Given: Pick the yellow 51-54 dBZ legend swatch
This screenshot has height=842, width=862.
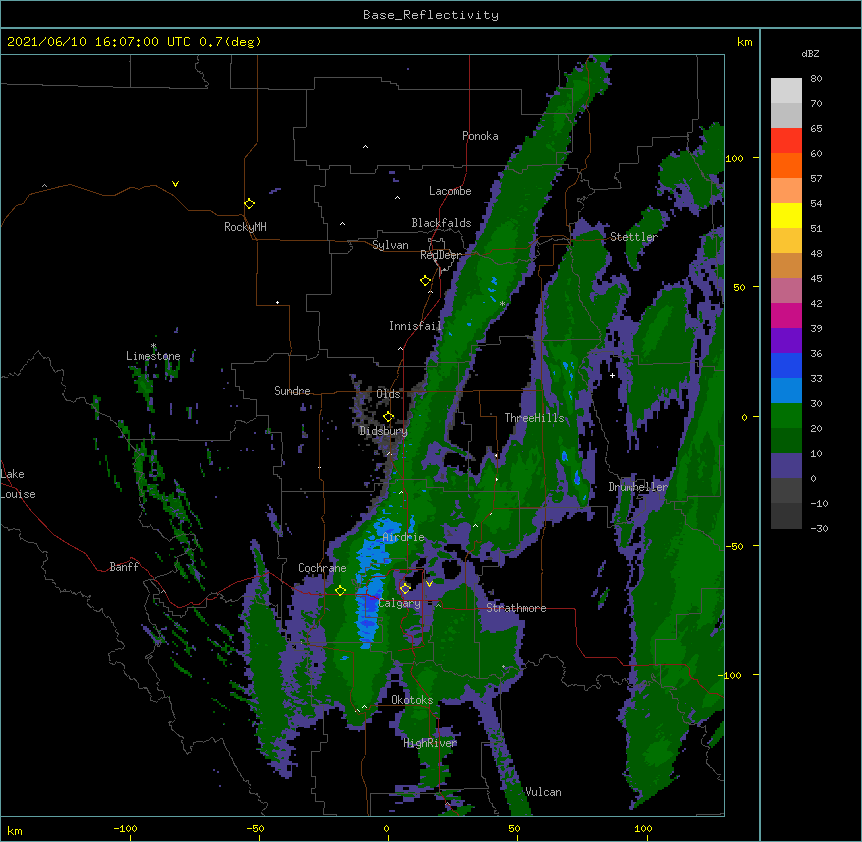Looking at the screenshot, I should click(786, 215).
